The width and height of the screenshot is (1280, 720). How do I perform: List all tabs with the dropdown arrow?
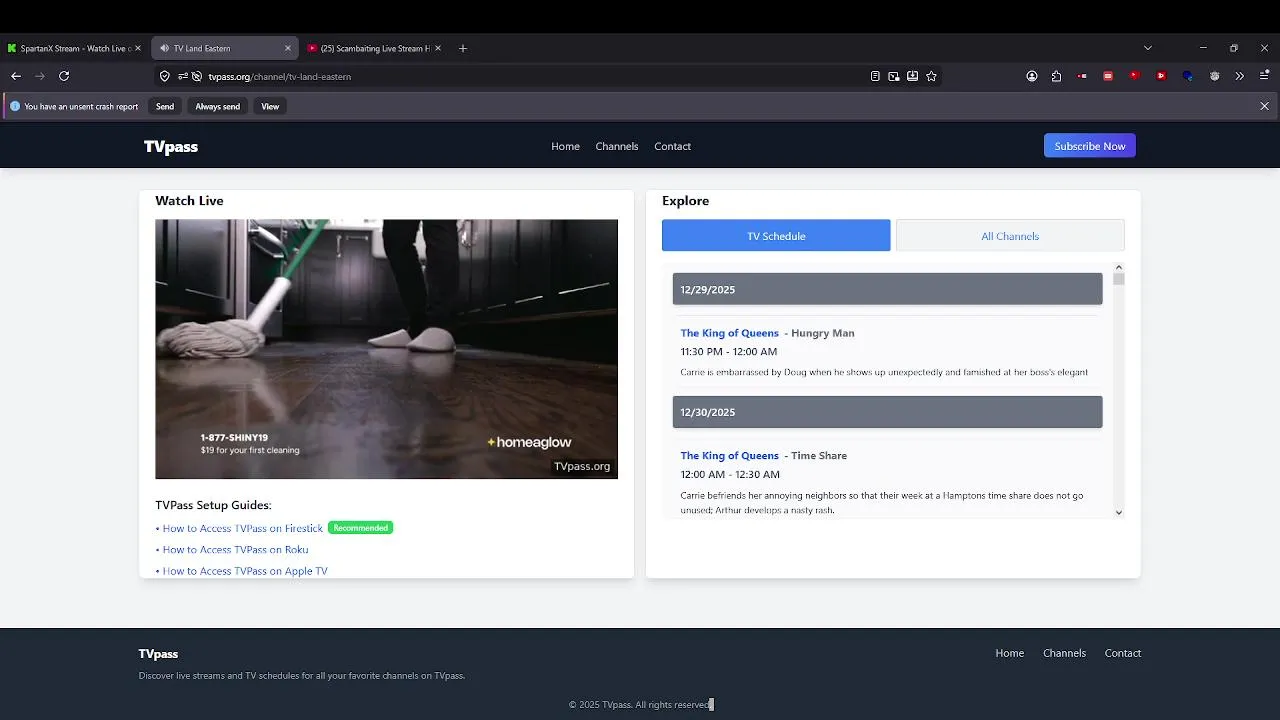(x=1148, y=48)
